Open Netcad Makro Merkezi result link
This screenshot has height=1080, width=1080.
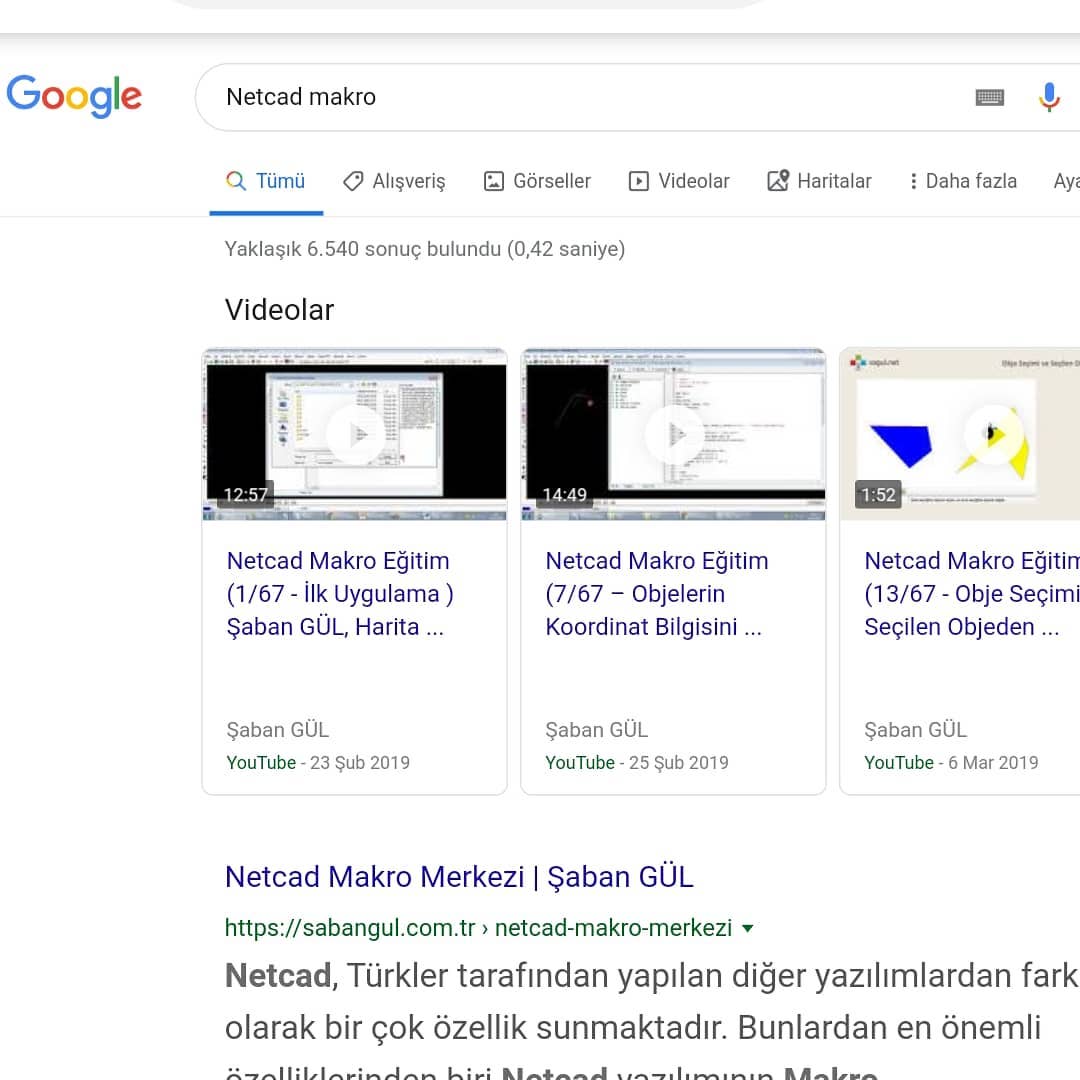(x=459, y=877)
